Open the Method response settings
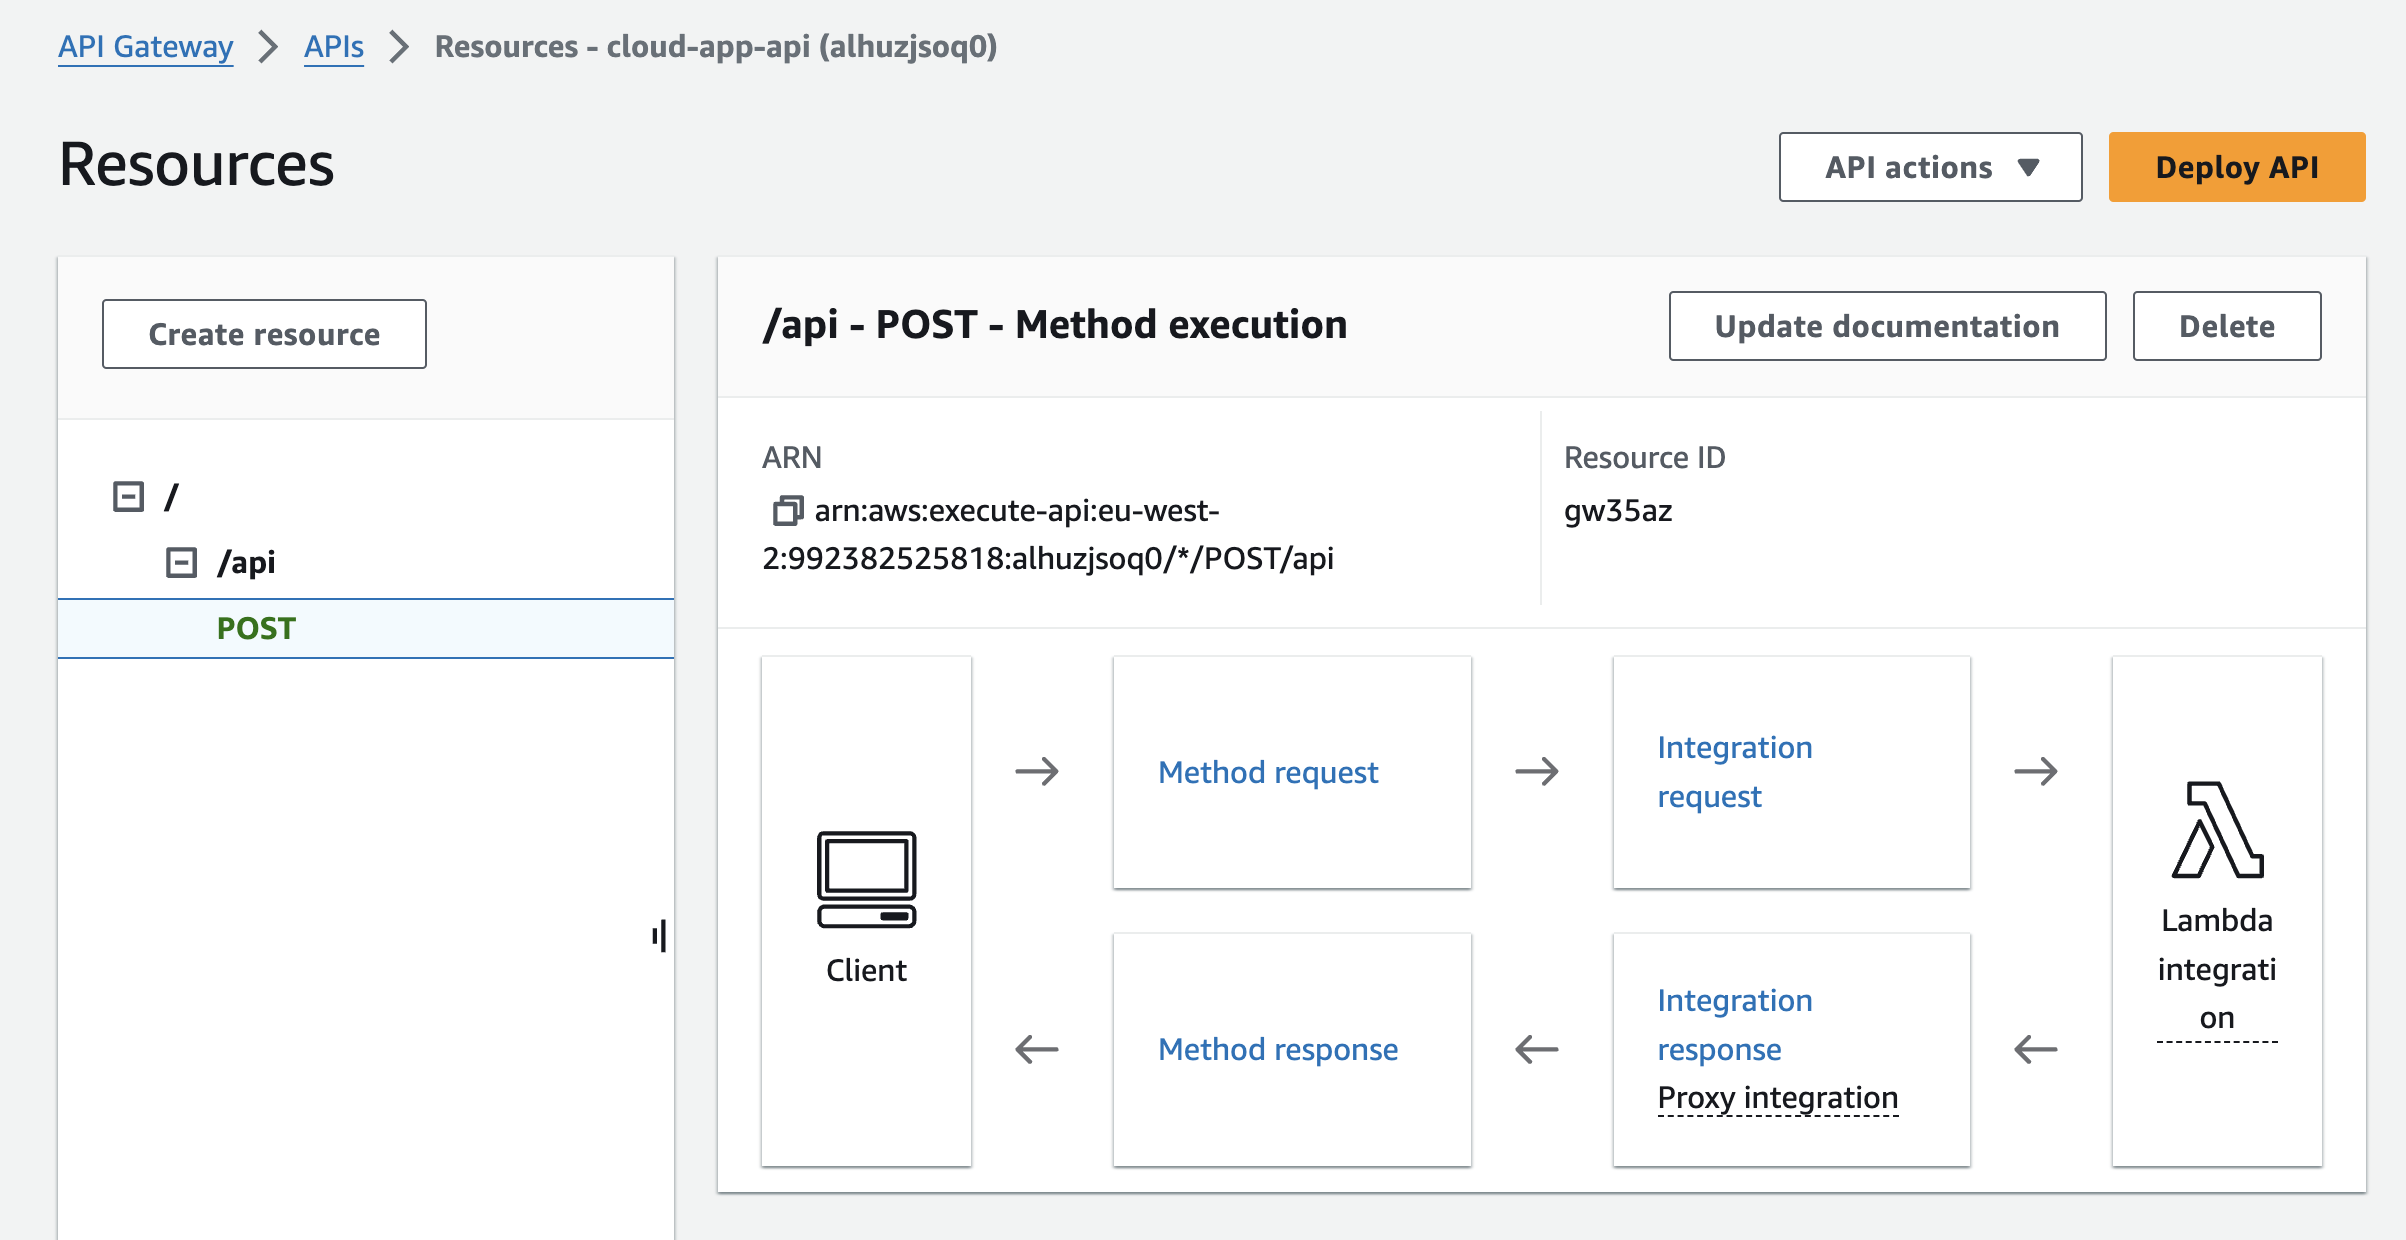This screenshot has width=2406, height=1240. [1278, 1049]
